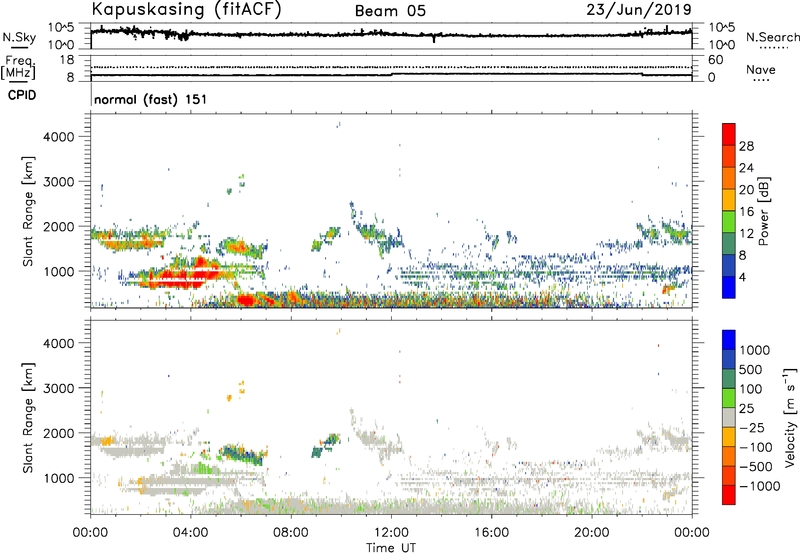Click the "08:00" time axis label
This screenshot has height=554, width=800.
pos(291,533)
